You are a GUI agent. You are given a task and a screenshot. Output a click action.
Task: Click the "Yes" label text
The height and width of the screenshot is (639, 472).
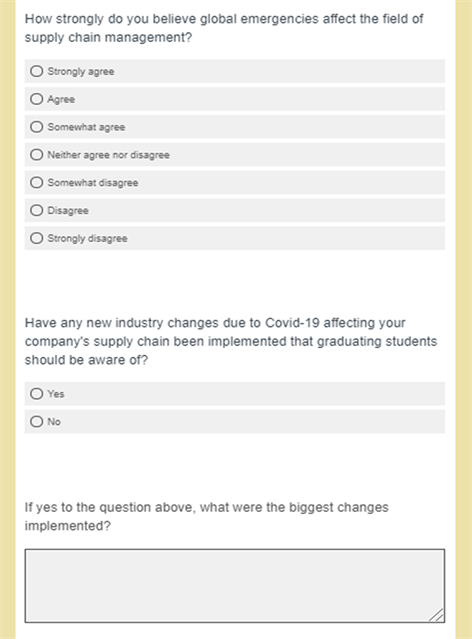pos(56,394)
